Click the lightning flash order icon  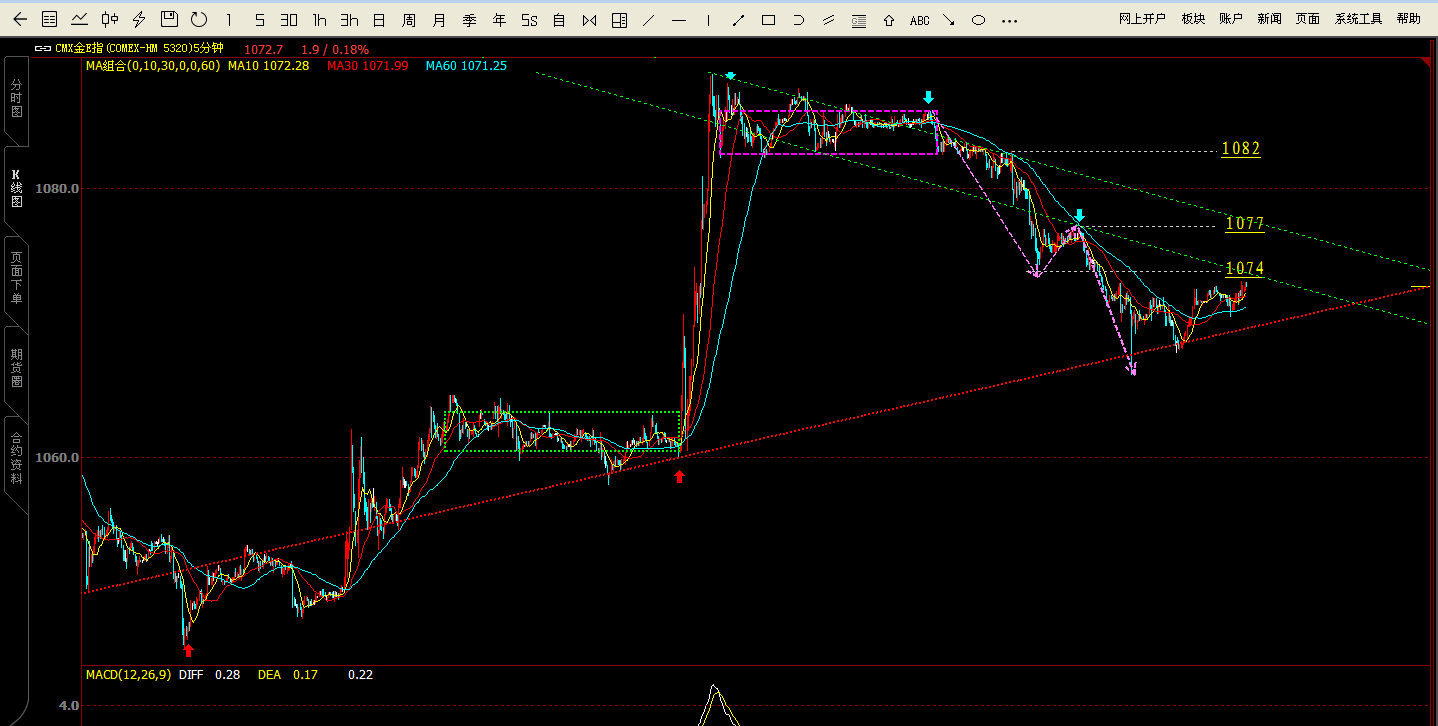point(139,19)
